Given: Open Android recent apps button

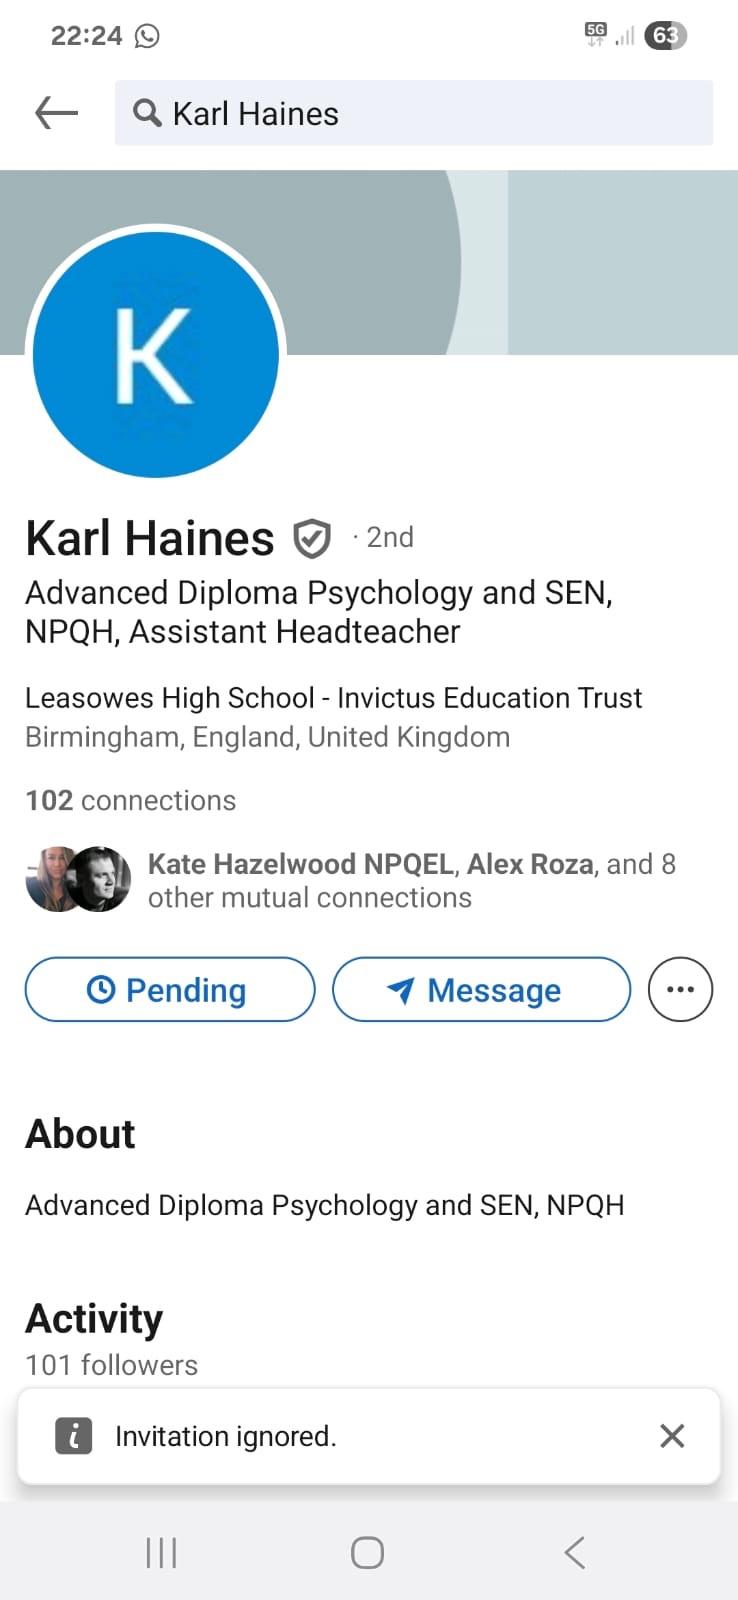Looking at the screenshot, I should tap(161, 1552).
